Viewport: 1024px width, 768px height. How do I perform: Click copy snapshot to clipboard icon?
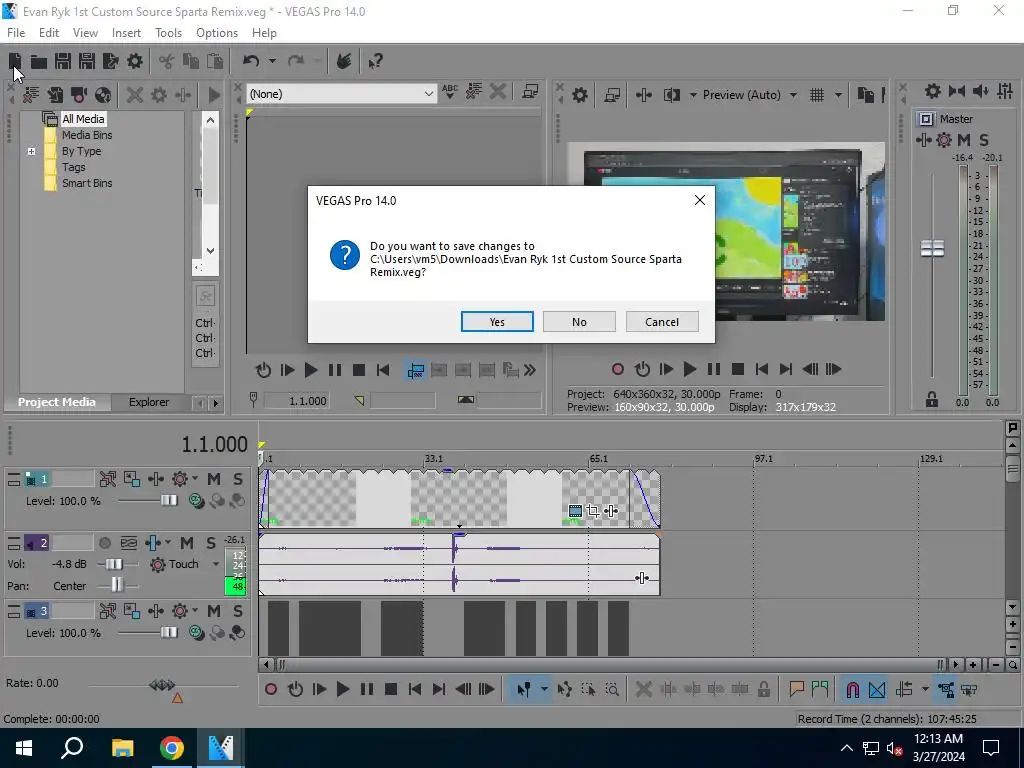tap(865, 95)
